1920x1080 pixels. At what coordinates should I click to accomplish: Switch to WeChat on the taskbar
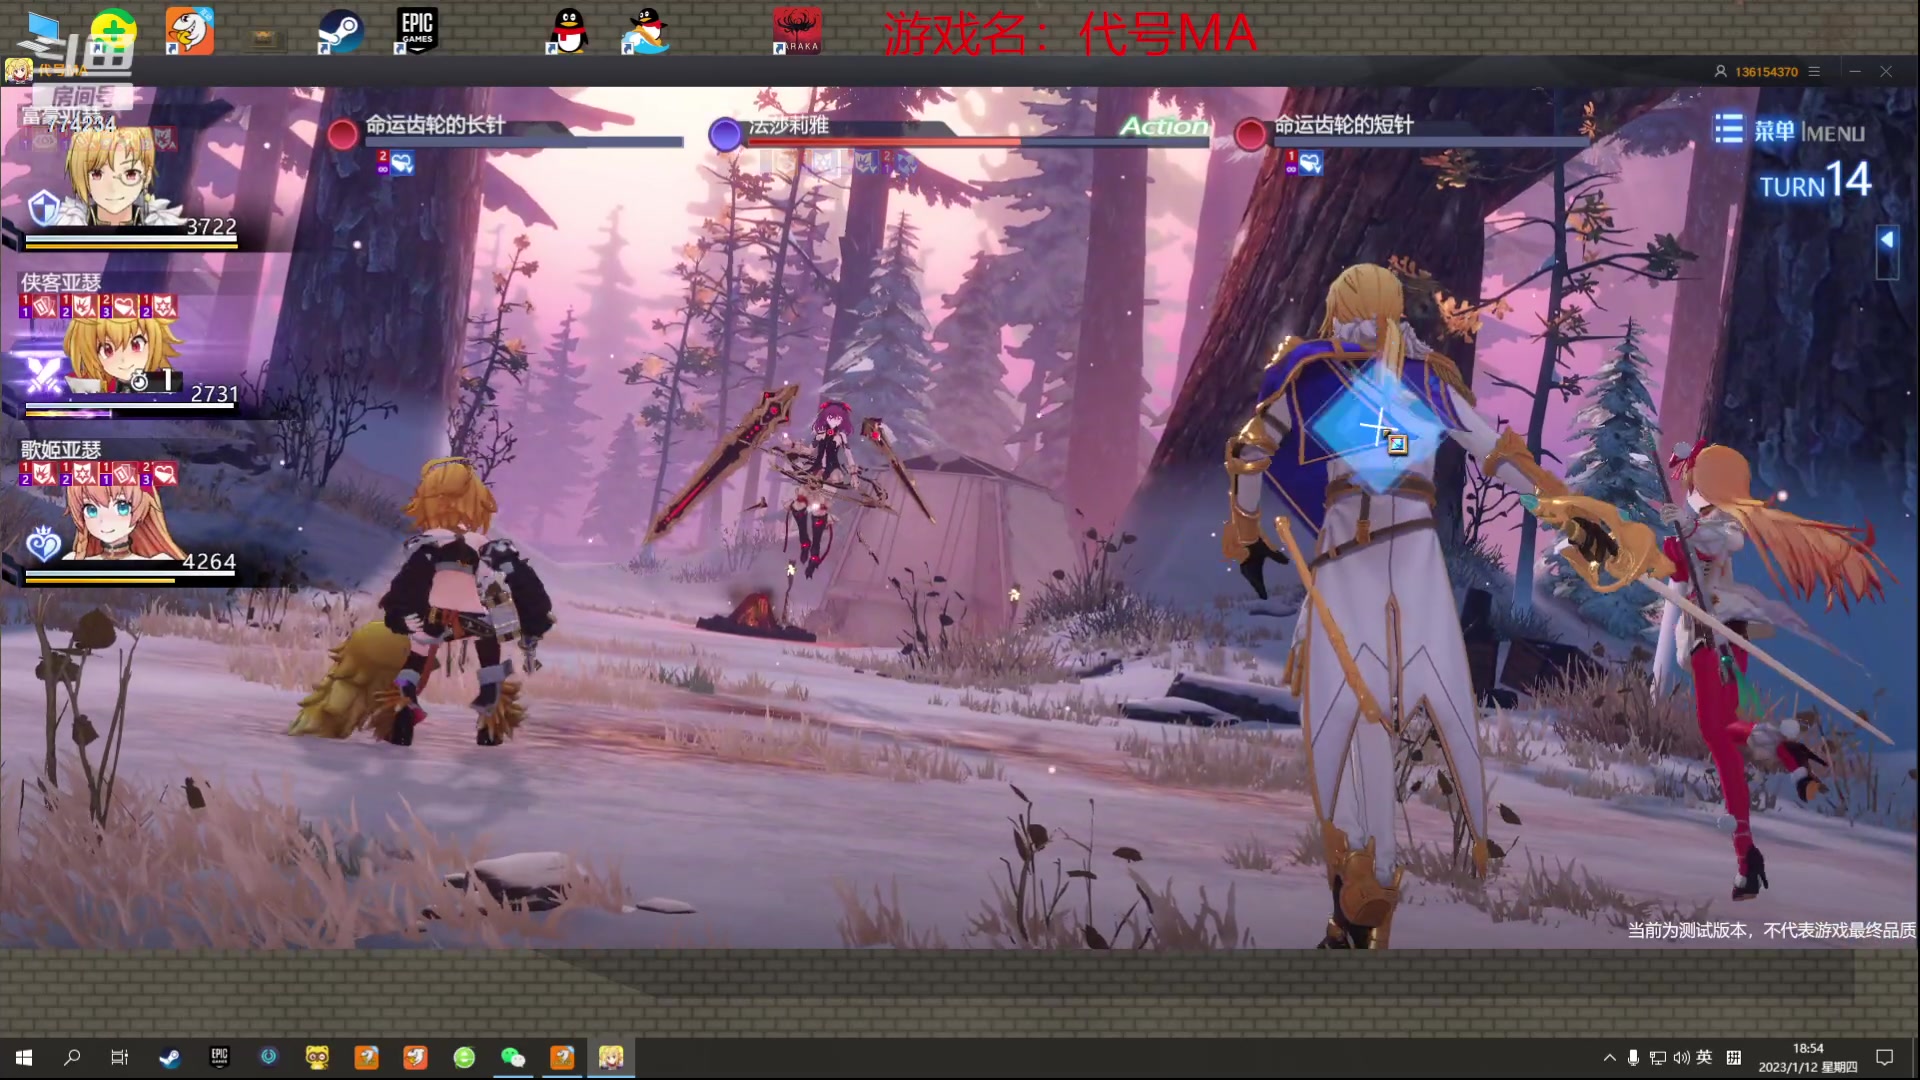(x=513, y=1057)
